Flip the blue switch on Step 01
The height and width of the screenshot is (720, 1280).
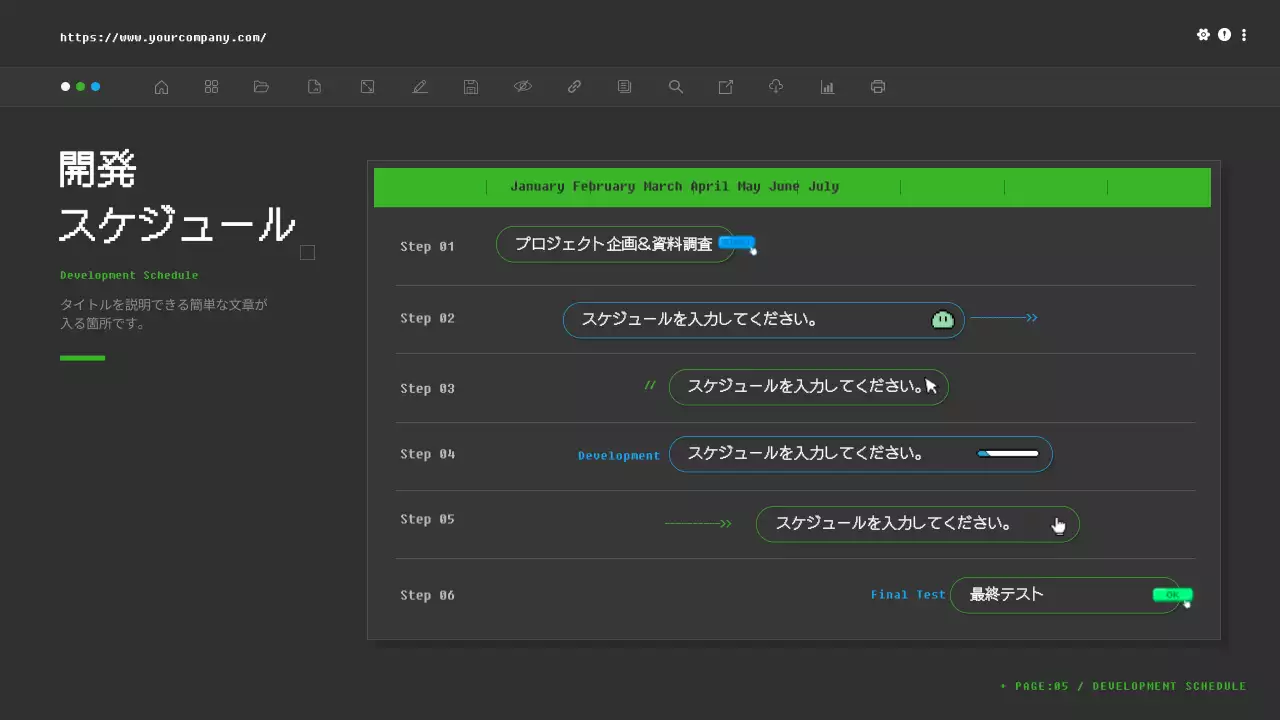pyautogui.click(x=737, y=242)
